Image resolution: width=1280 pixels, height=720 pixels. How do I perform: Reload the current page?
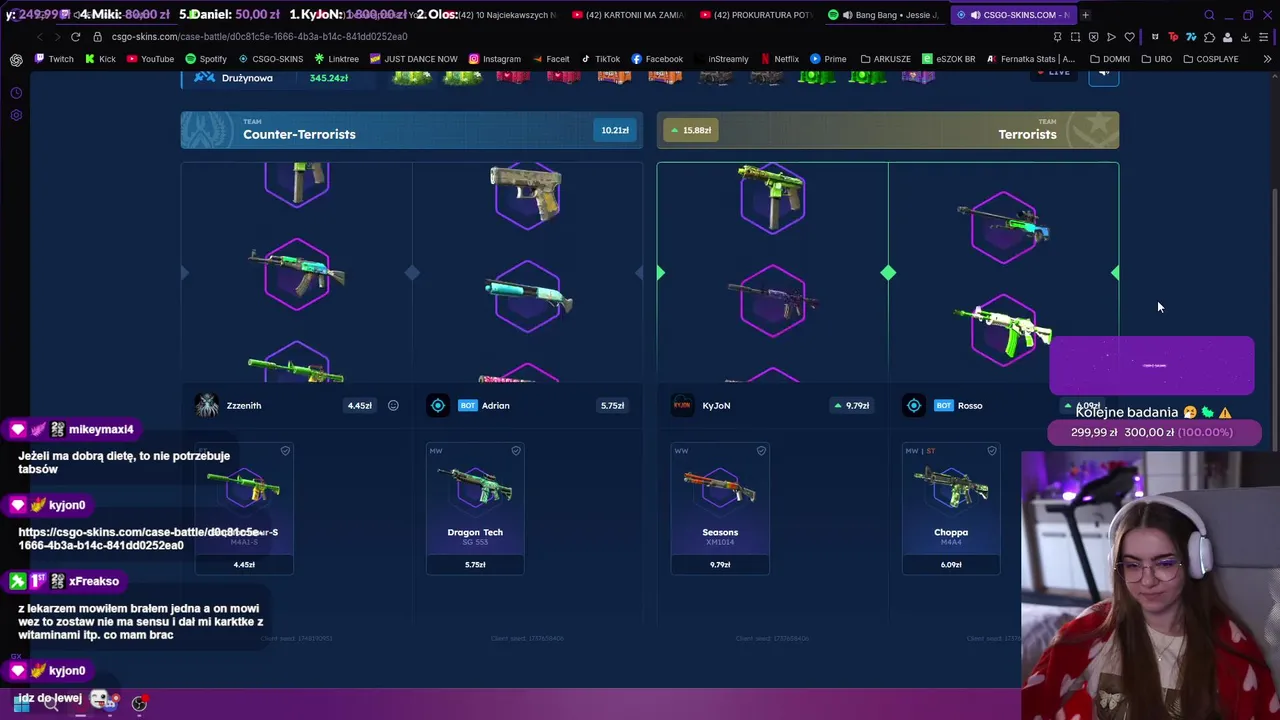click(x=75, y=37)
